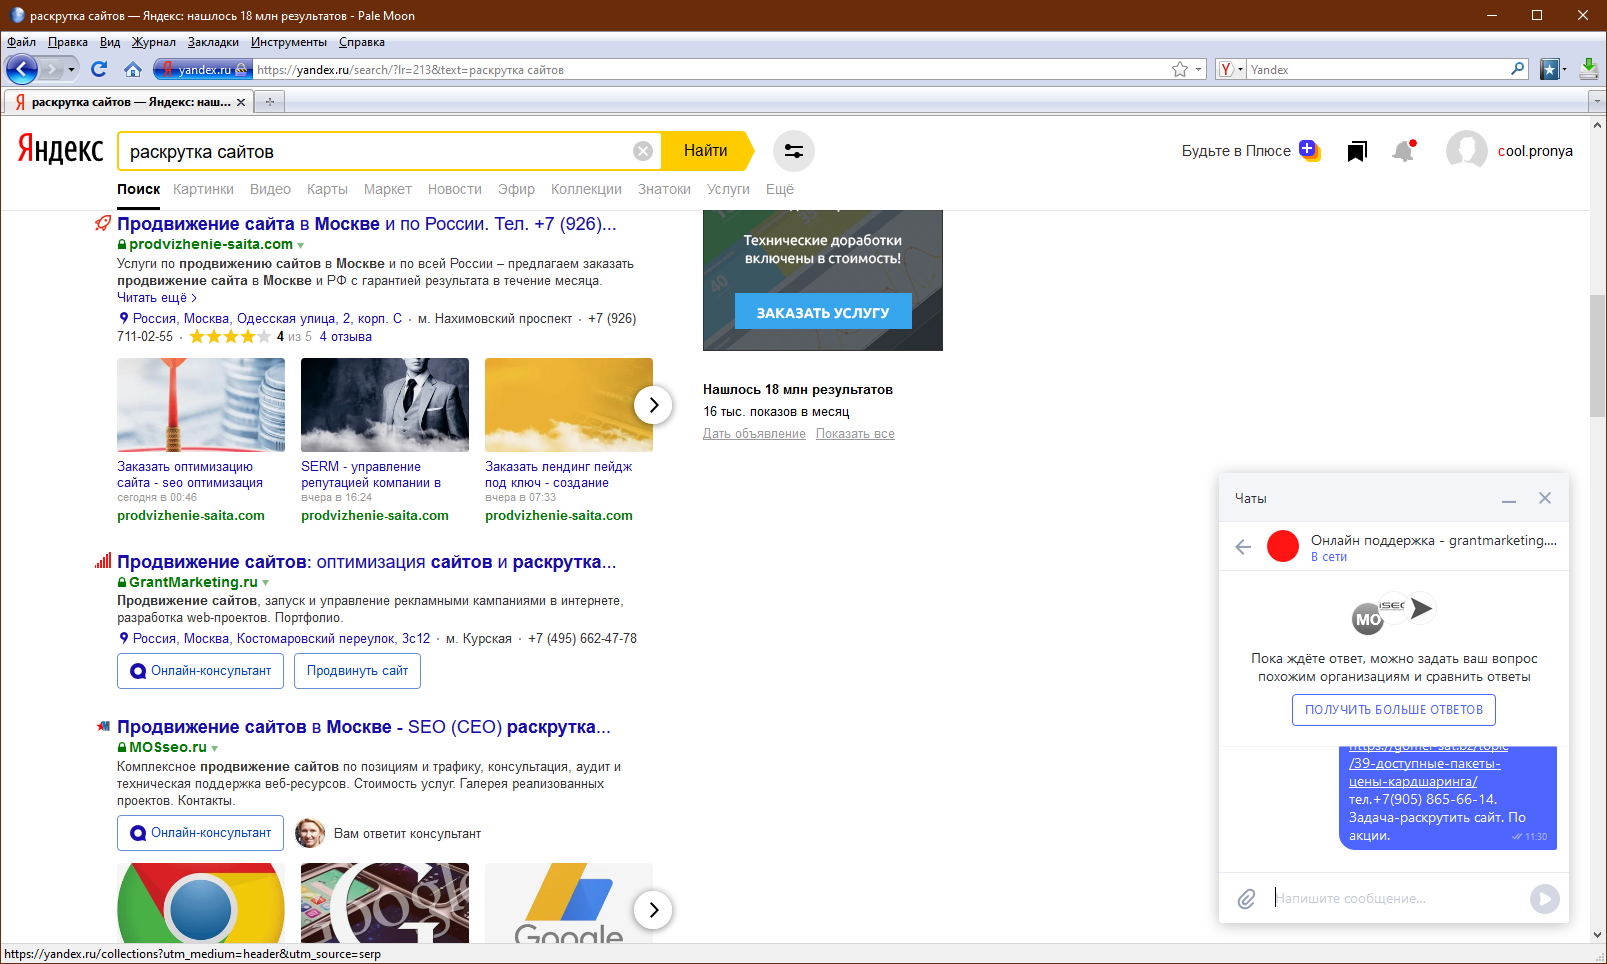Bookmark this page with the star icon

pyautogui.click(x=1180, y=69)
